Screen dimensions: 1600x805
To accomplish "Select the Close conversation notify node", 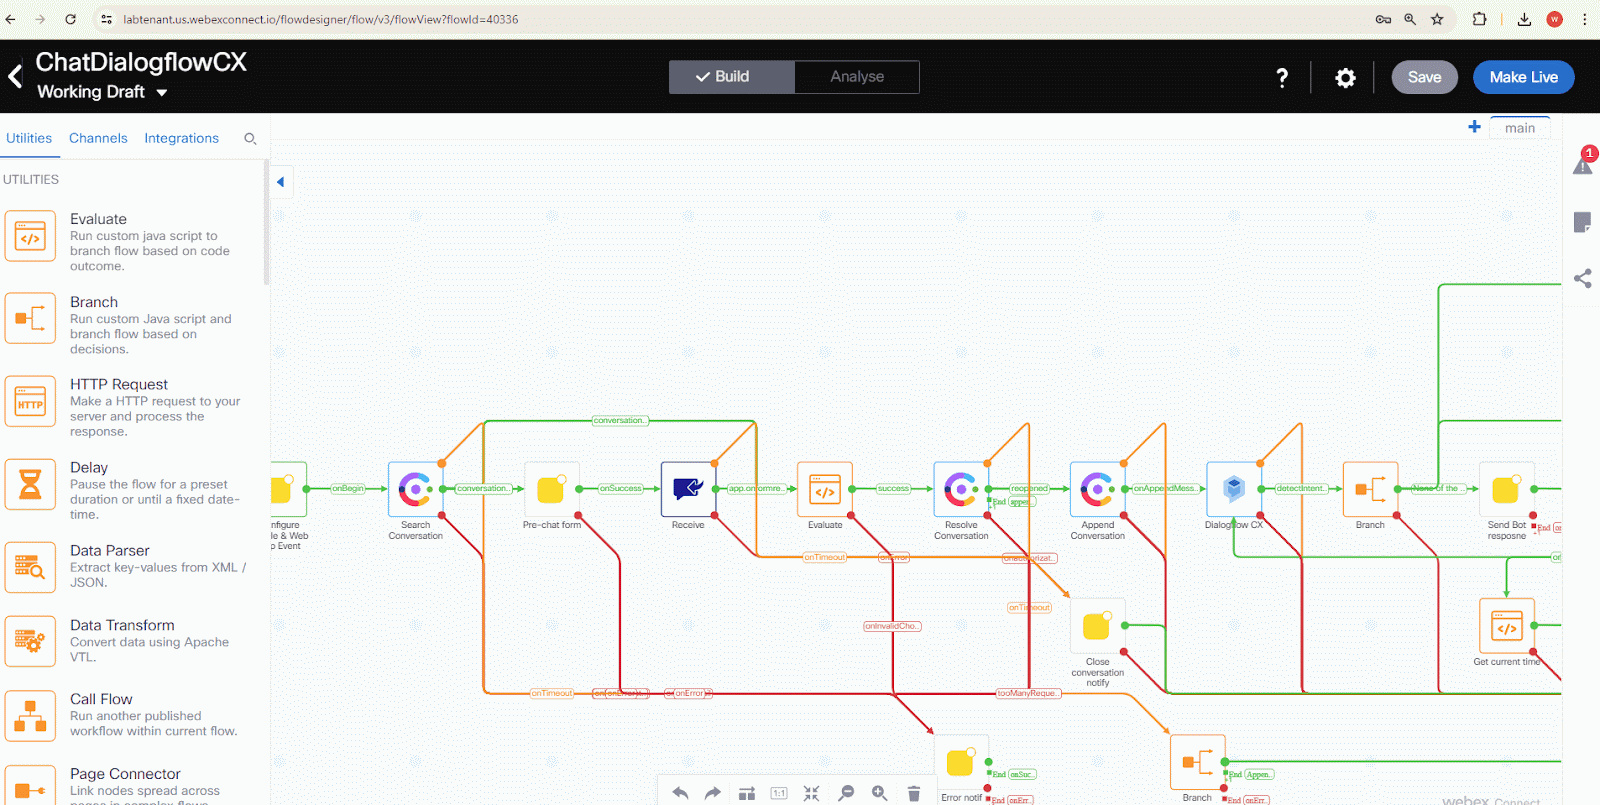I will tap(1097, 626).
